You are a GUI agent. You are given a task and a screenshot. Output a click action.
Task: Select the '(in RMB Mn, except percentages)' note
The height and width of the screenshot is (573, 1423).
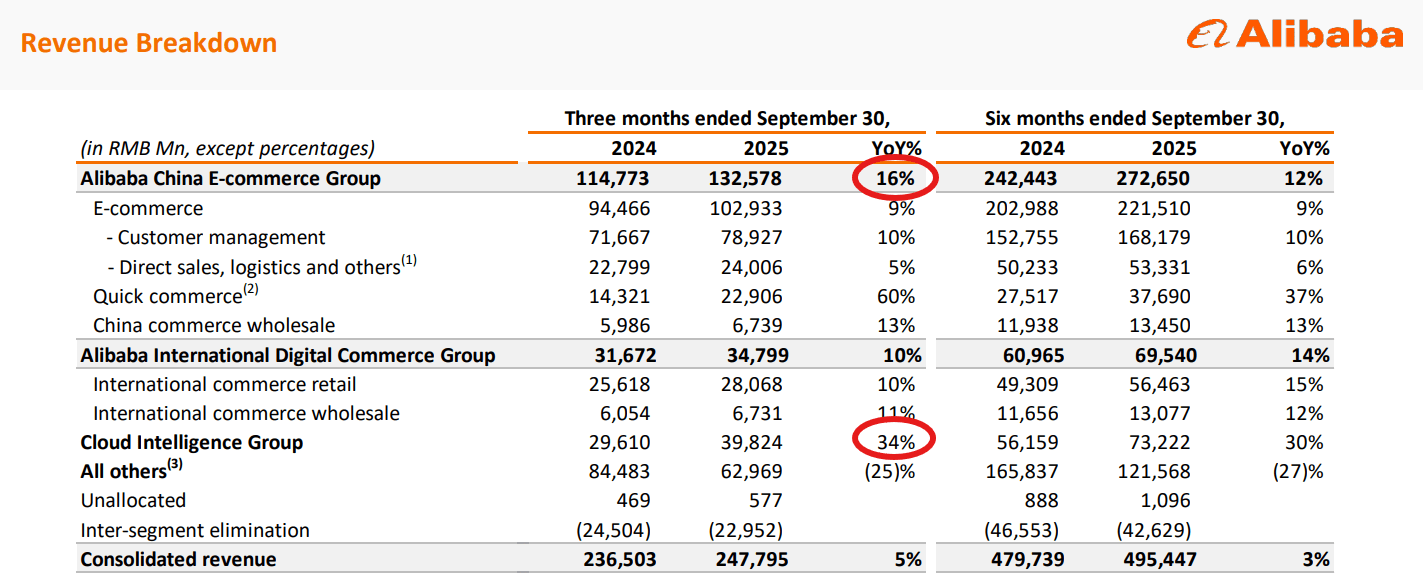(227, 149)
